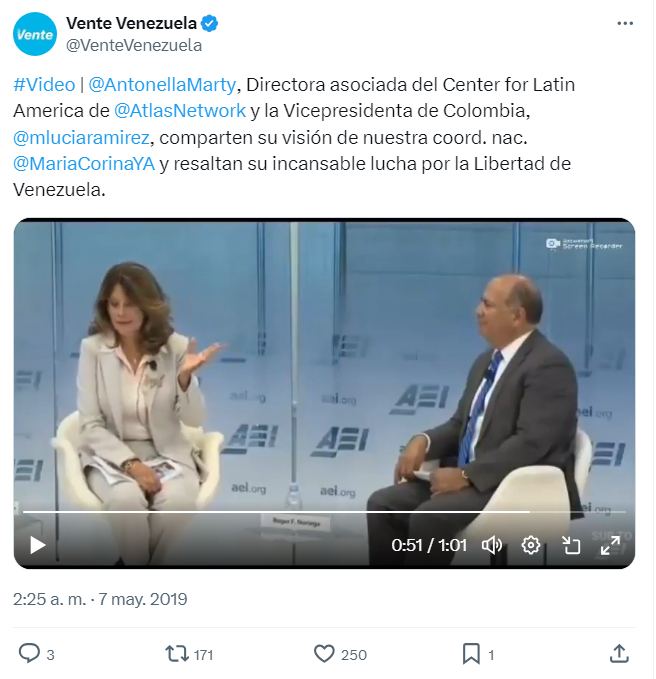The image size is (656, 679).
Task: Reply using the comment icon
Action: [x=29, y=653]
